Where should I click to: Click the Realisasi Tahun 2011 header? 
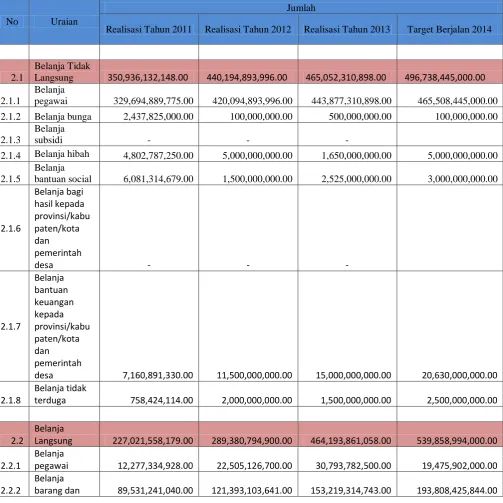tap(149, 29)
